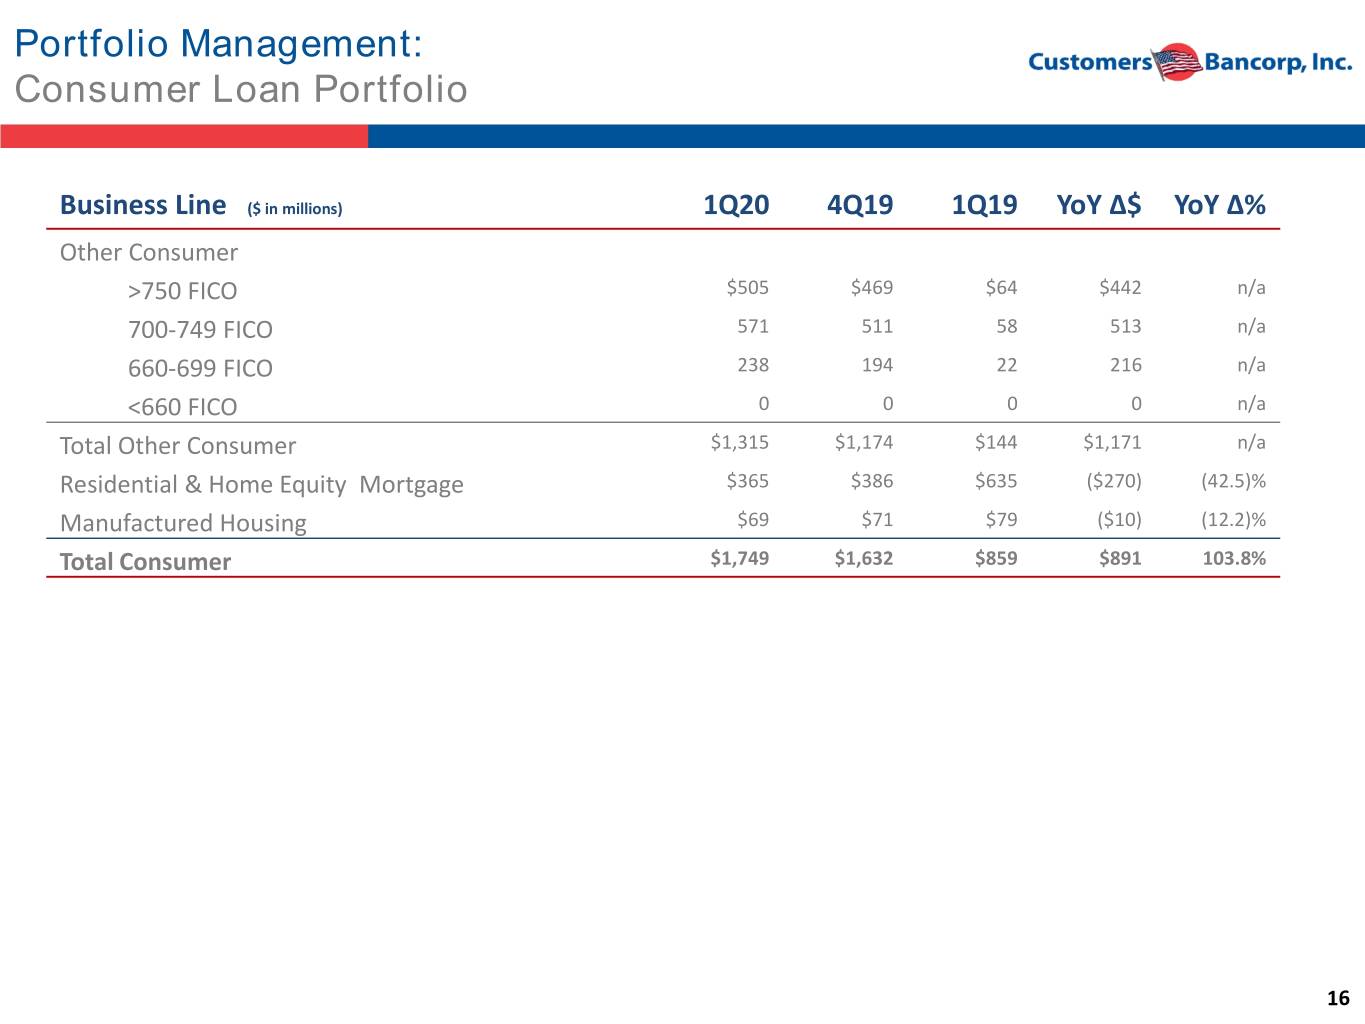Select the YoY Δ% column header
The width and height of the screenshot is (1365, 1024).
tap(1220, 205)
